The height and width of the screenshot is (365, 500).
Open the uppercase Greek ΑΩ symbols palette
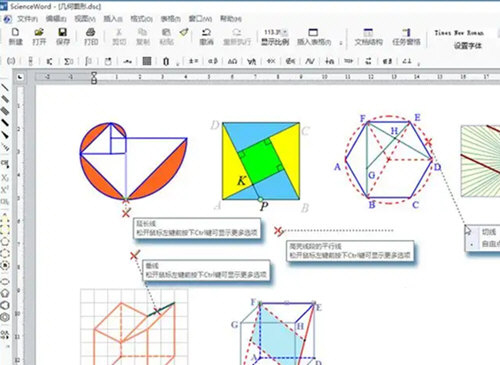(232, 61)
